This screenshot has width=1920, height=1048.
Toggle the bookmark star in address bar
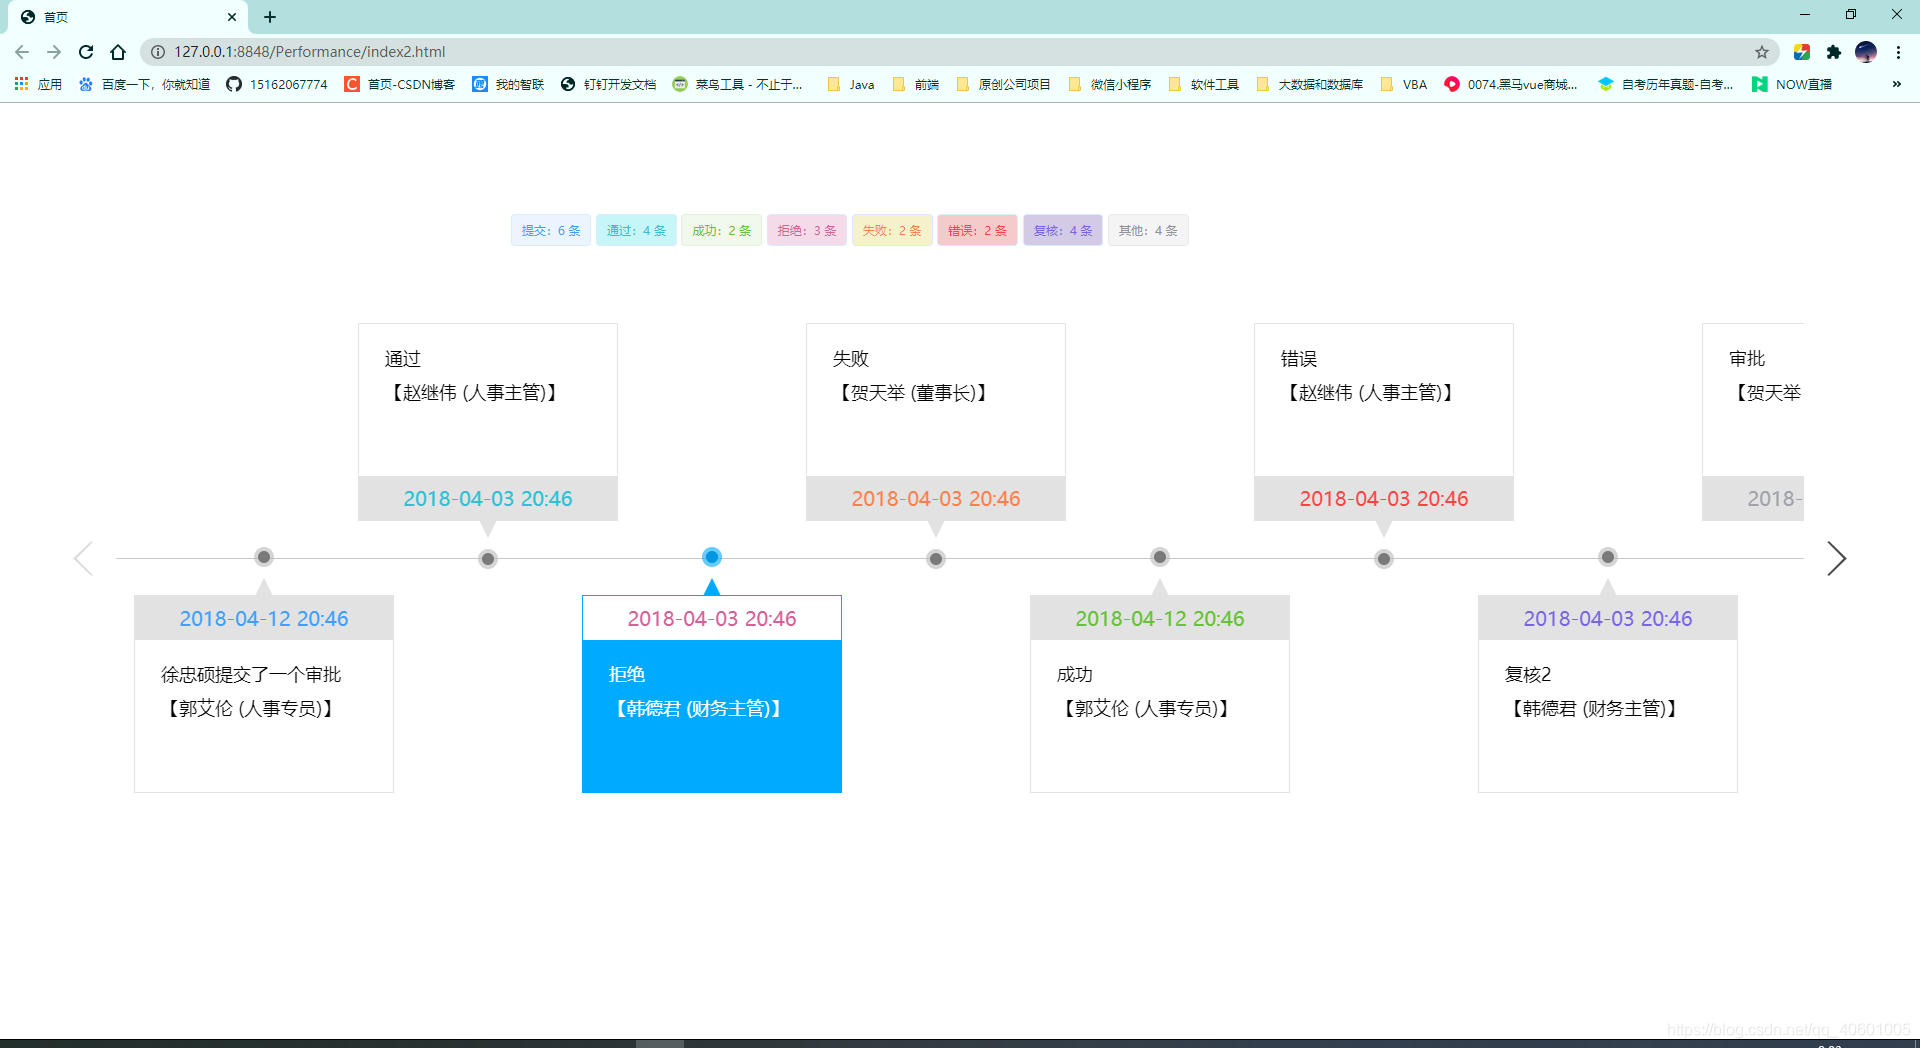(x=1763, y=51)
